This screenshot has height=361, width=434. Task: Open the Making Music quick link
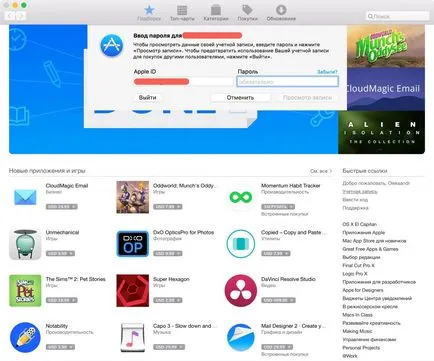(357, 331)
